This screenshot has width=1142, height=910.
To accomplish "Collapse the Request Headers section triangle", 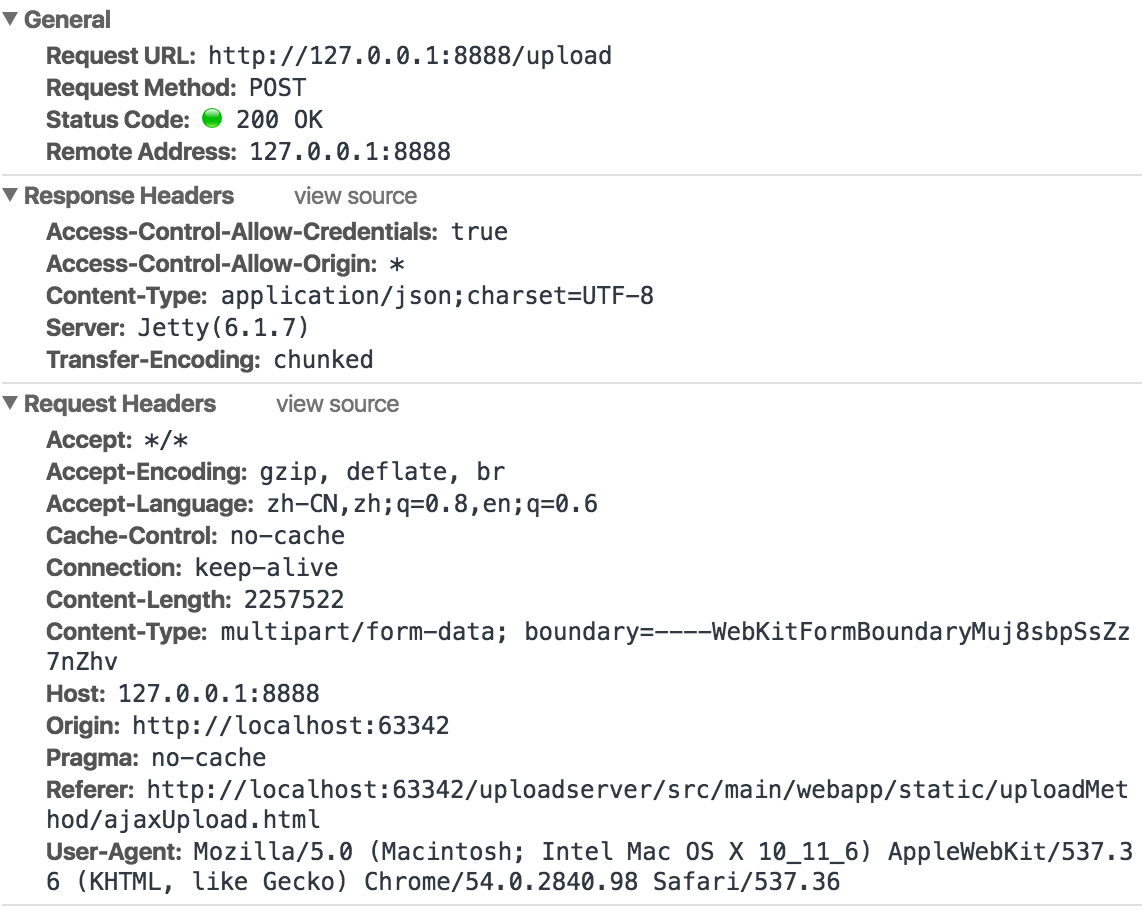I will pos(9,403).
